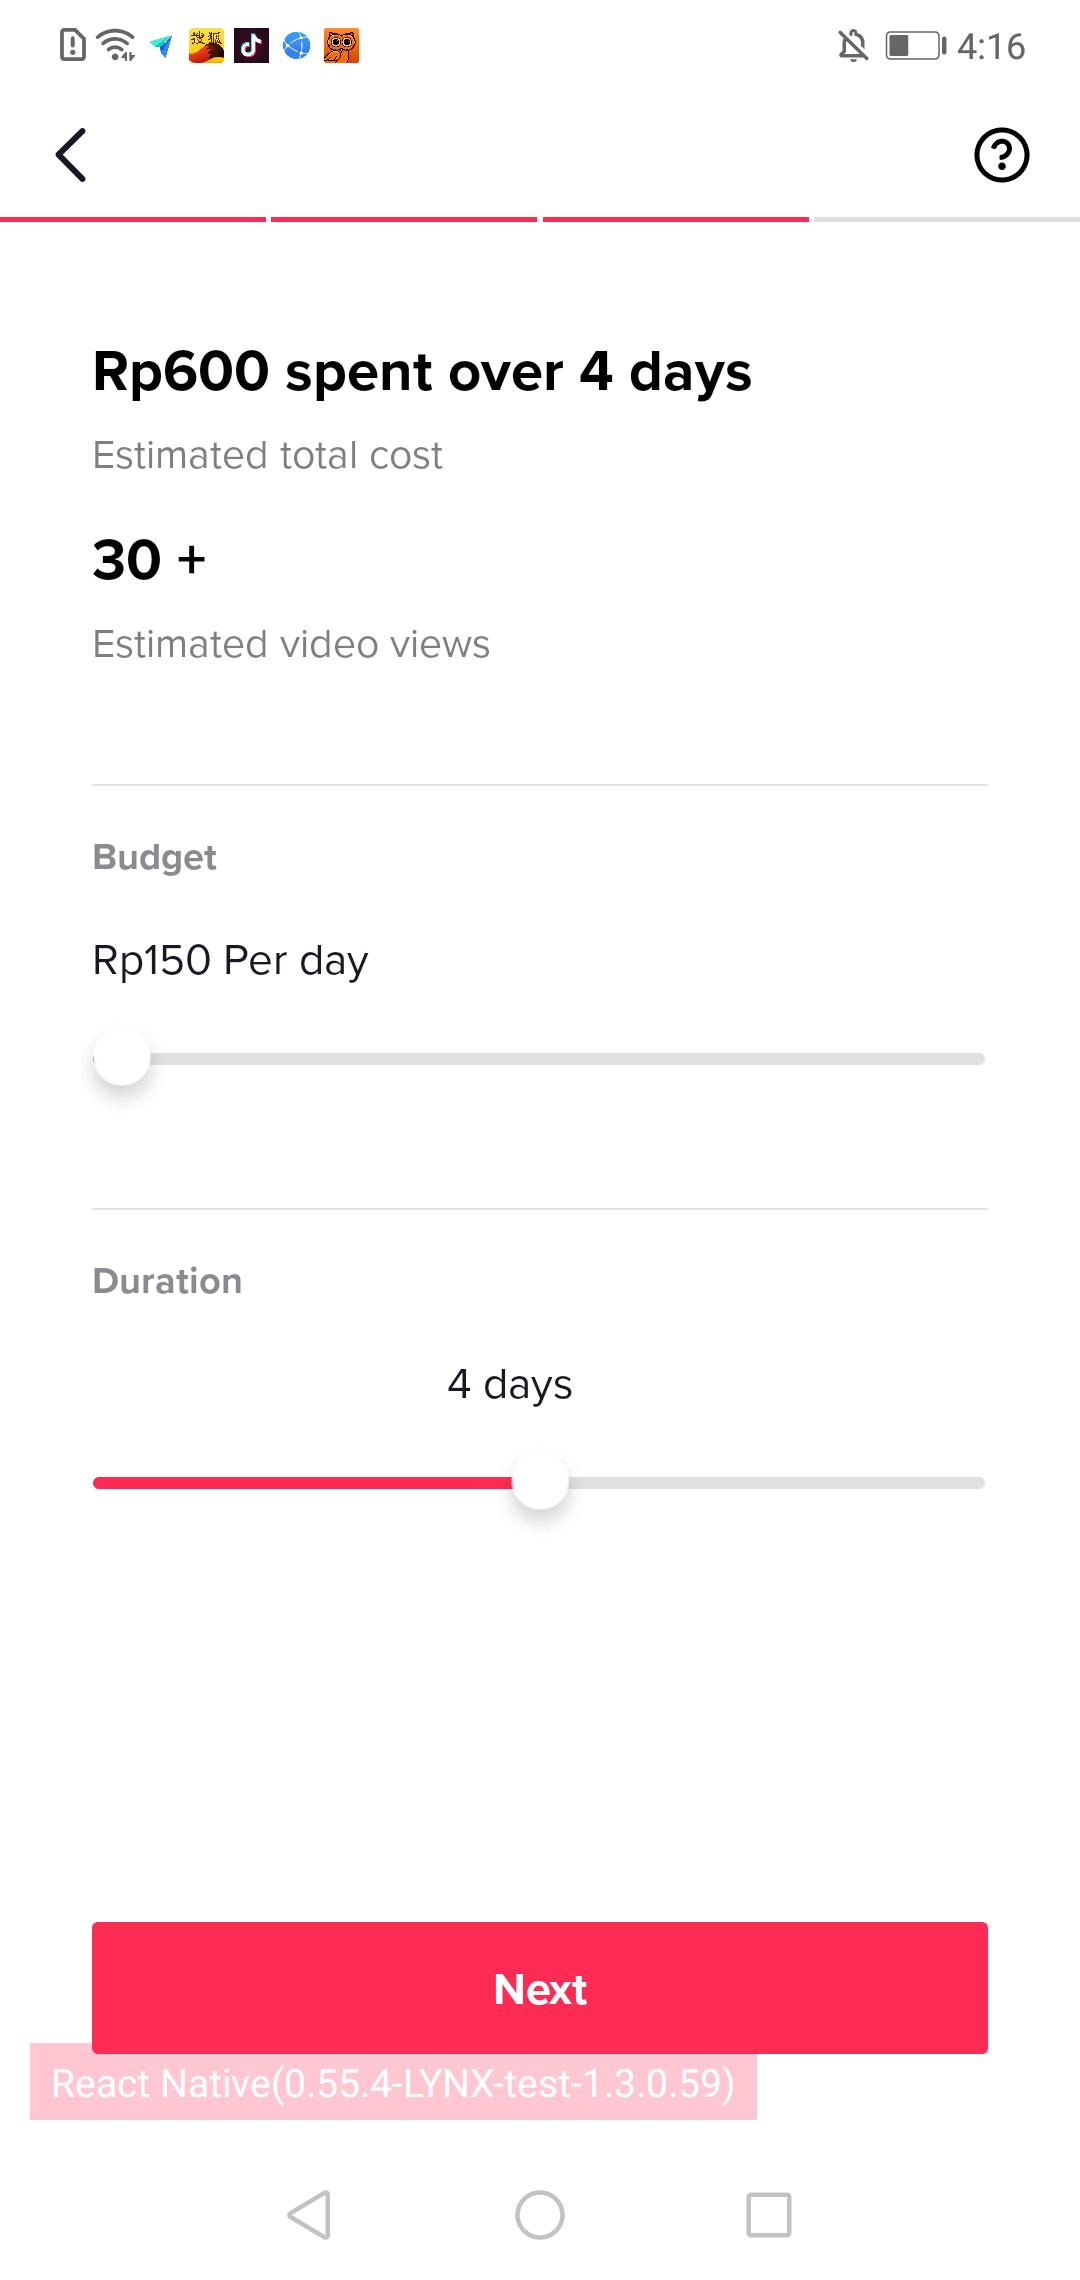The height and width of the screenshot is (2280, 1080).
Task: Tap the paper plane notification icon
Action: tap(161, 46)
